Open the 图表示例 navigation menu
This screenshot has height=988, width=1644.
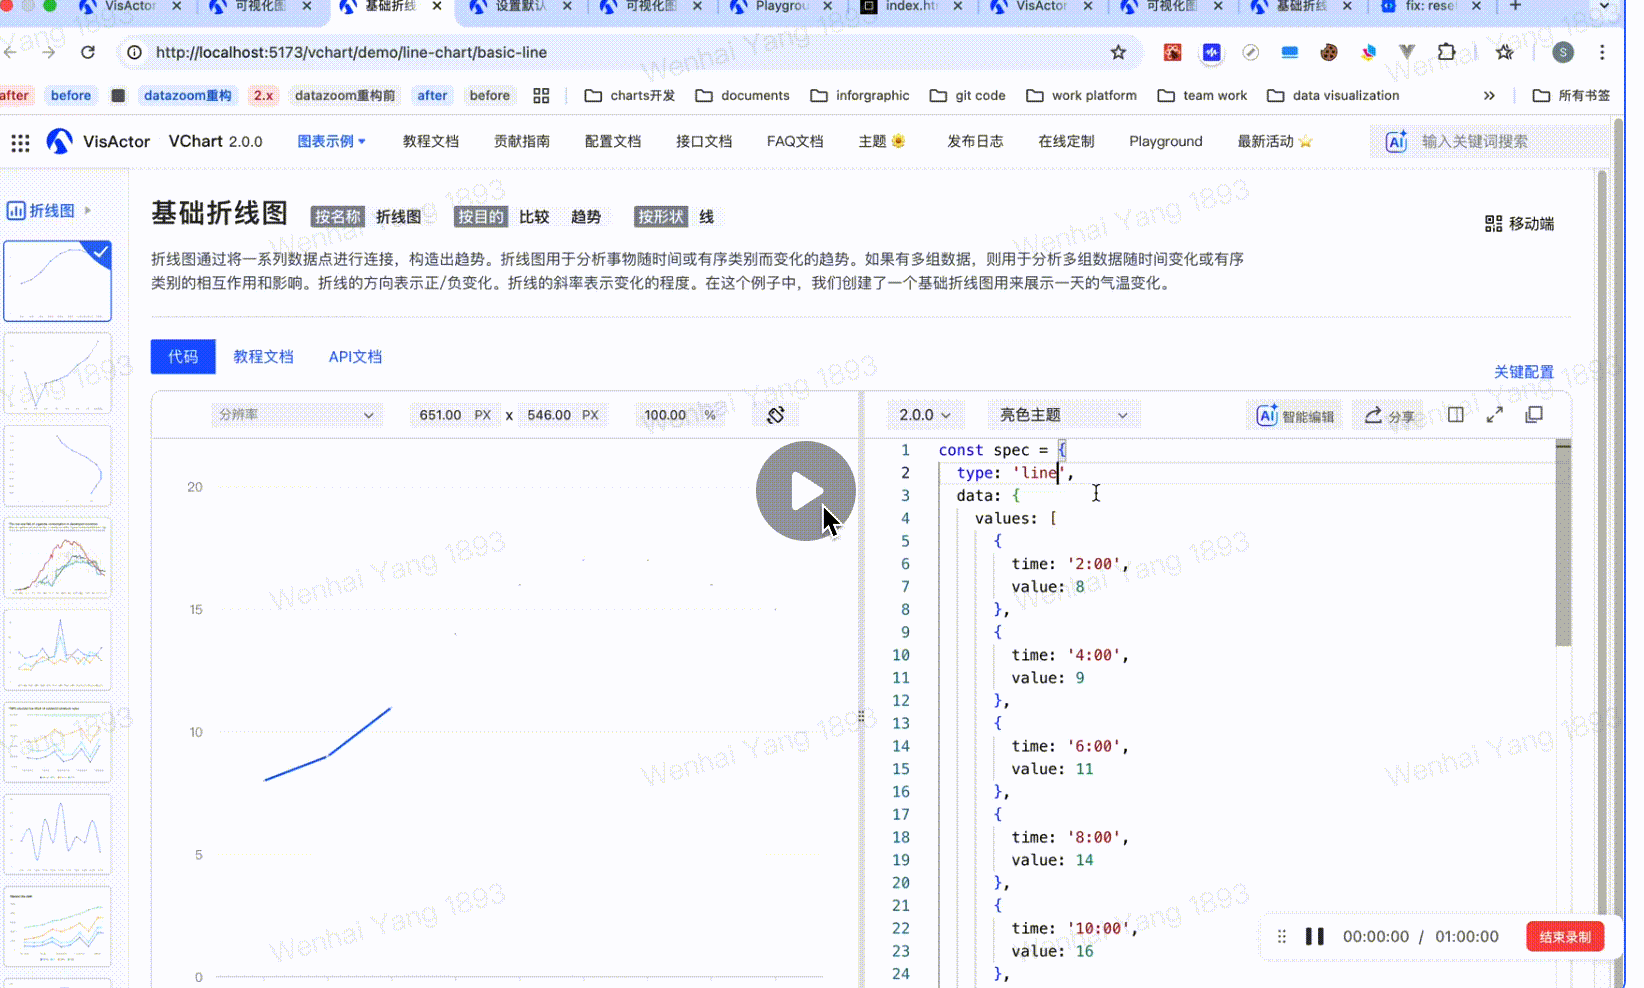tap(332, 141)
